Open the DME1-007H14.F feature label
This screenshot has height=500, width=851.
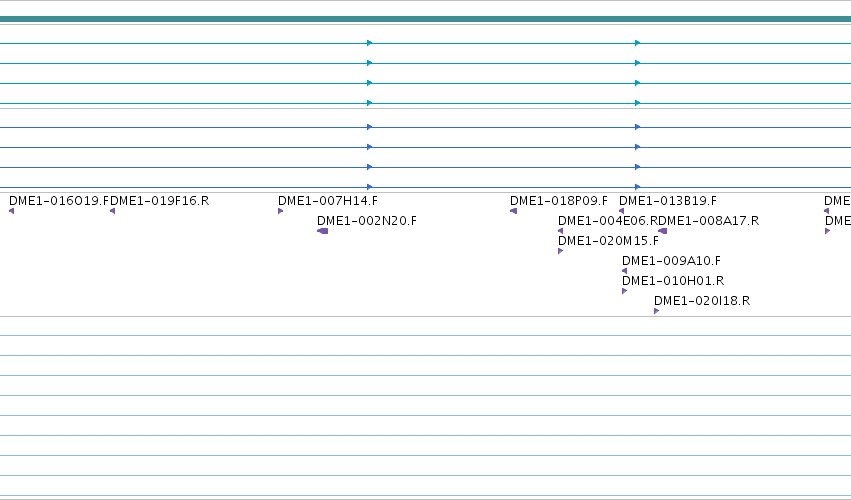(328, 201)
